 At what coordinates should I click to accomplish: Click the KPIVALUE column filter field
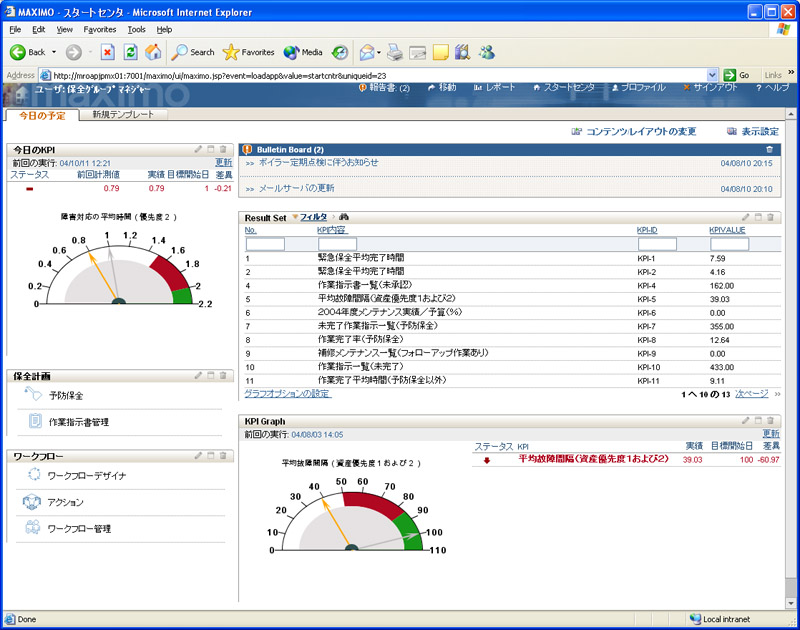click(729, 244)
